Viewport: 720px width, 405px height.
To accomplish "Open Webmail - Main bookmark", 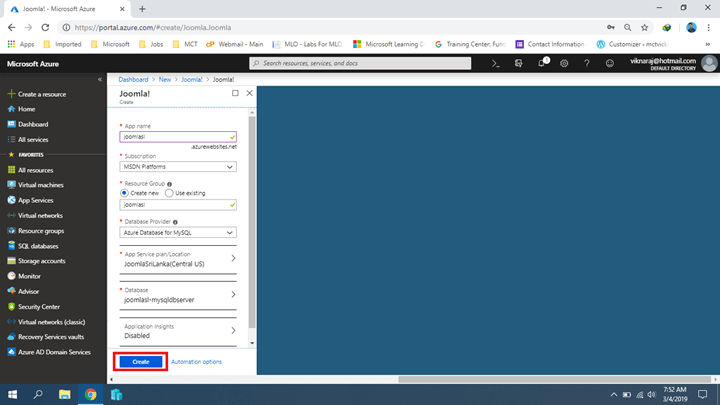I will [235, 44].
